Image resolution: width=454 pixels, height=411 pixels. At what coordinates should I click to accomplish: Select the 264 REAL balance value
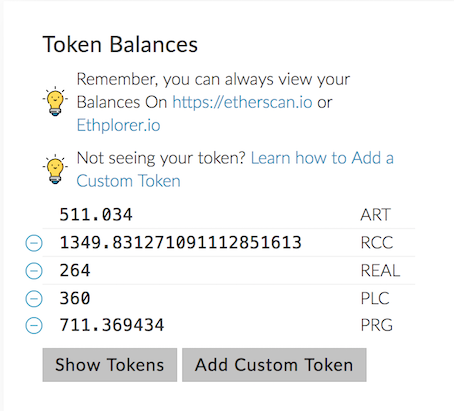(x=75, y=270)
